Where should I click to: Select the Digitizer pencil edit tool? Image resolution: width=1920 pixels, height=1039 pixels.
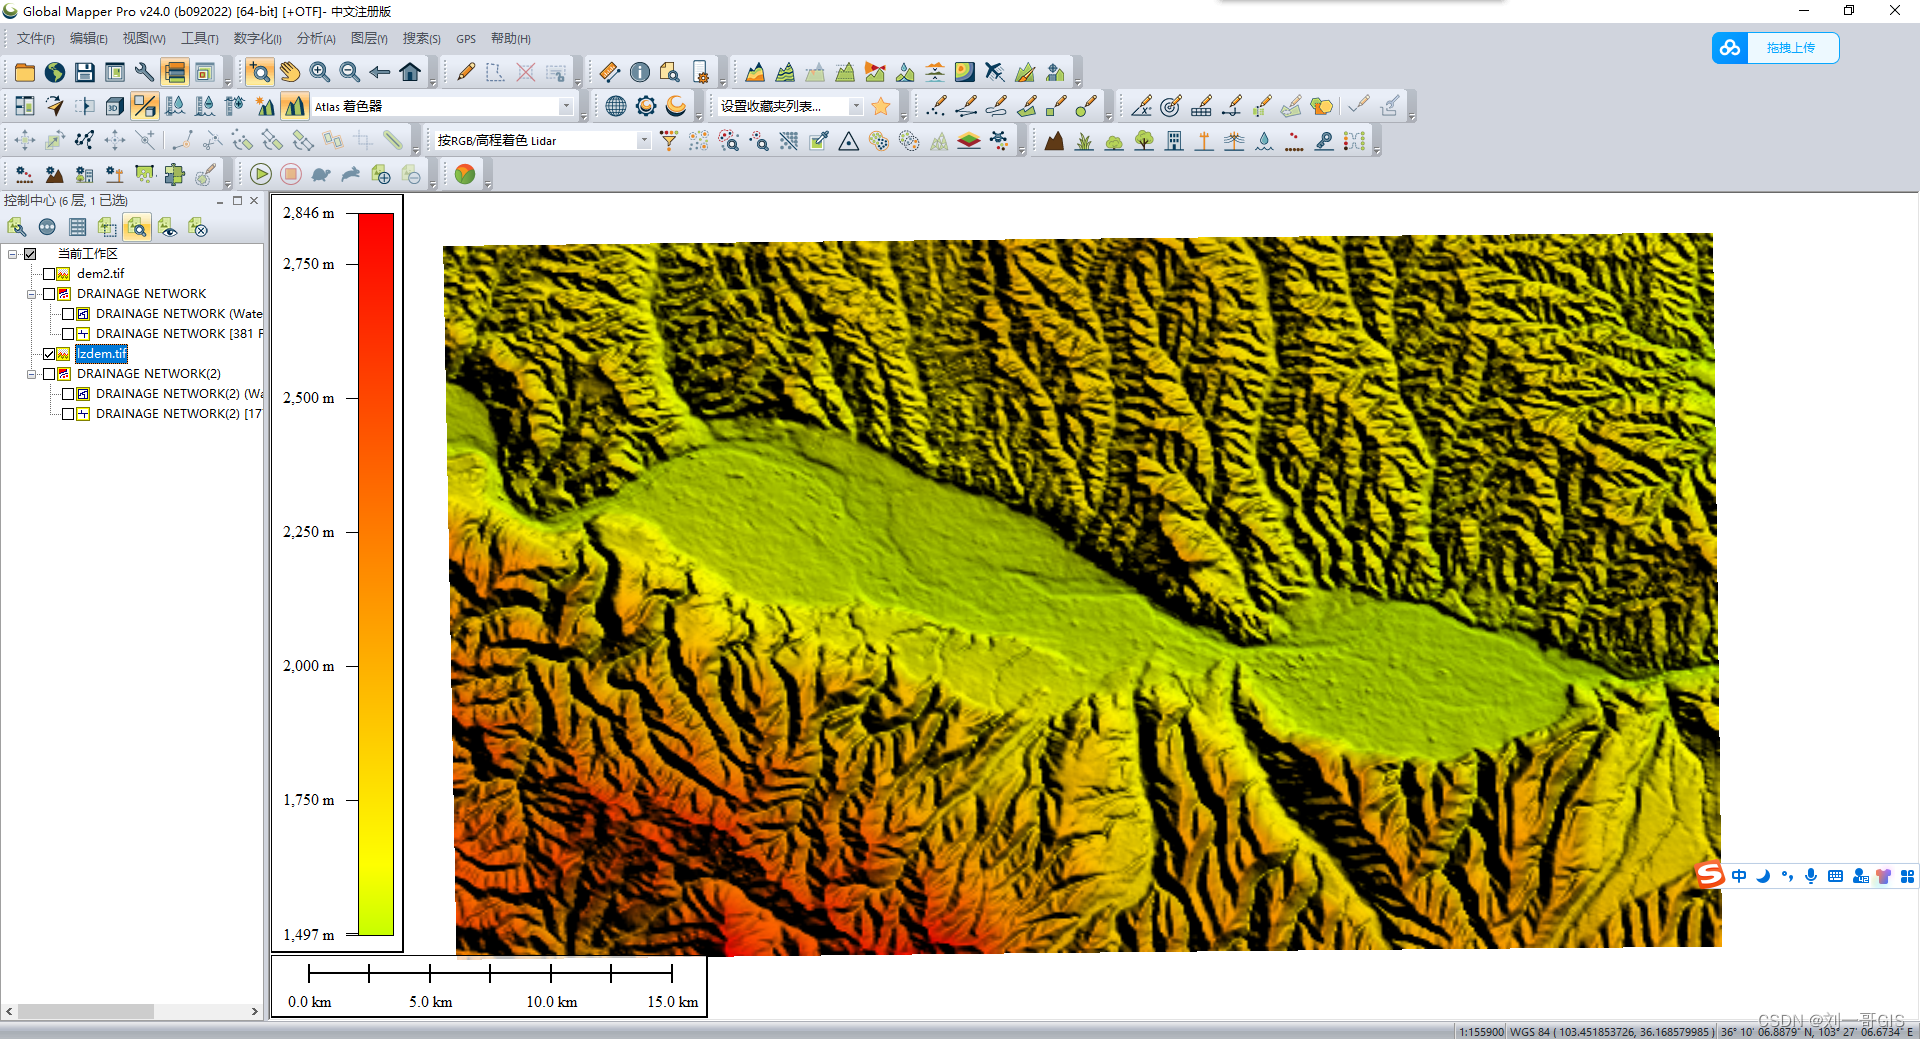[x=466, y=72]
